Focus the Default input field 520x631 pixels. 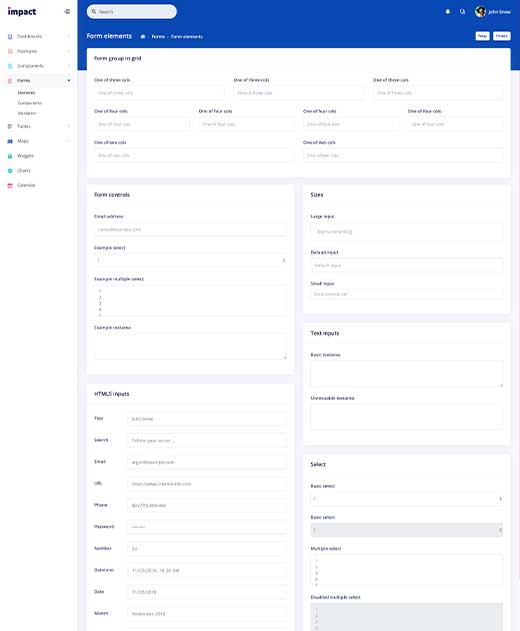point(407,266)
